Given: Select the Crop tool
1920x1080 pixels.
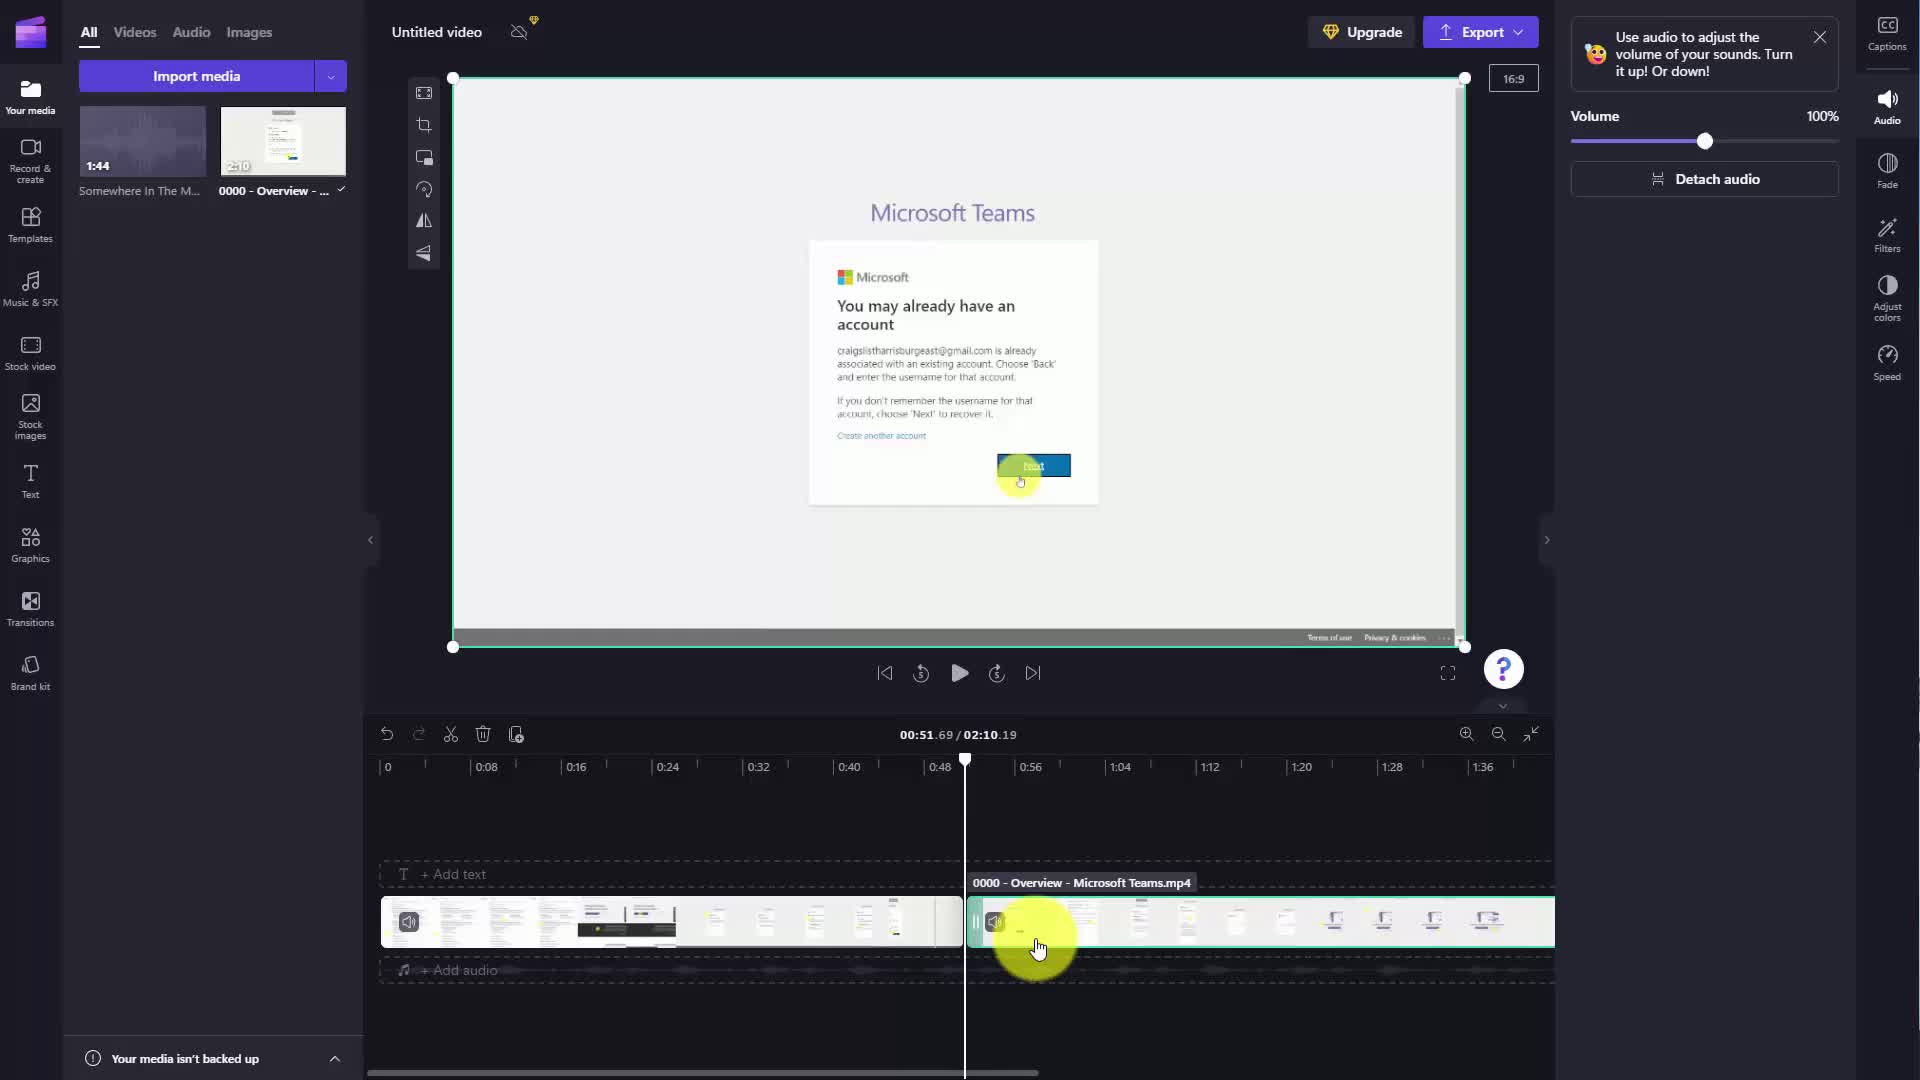Looking at the screenshot, I should tap(424, 125).
